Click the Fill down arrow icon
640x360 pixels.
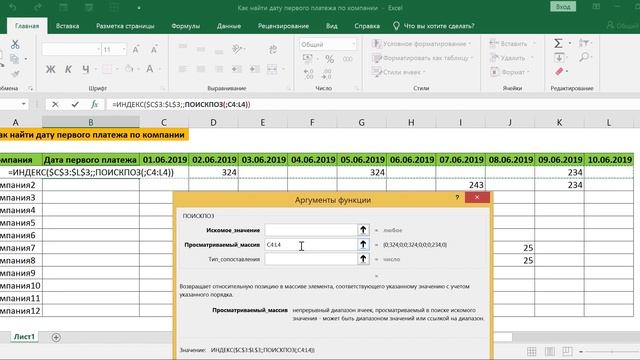pyautogui.click(x=559, y=58)
